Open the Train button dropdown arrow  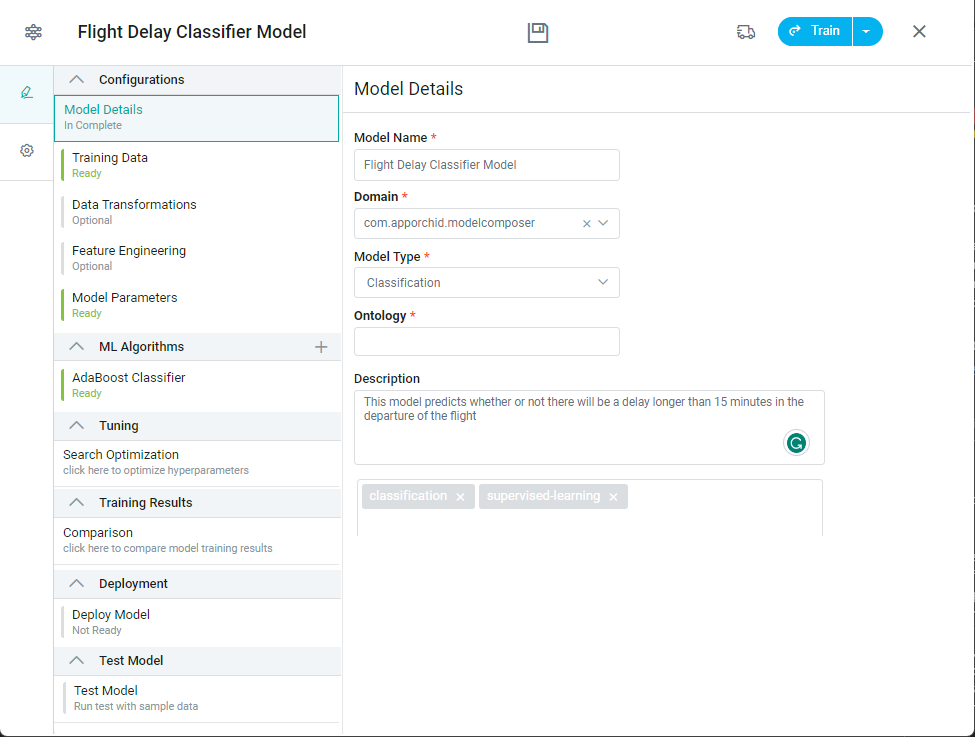(866, 32)
